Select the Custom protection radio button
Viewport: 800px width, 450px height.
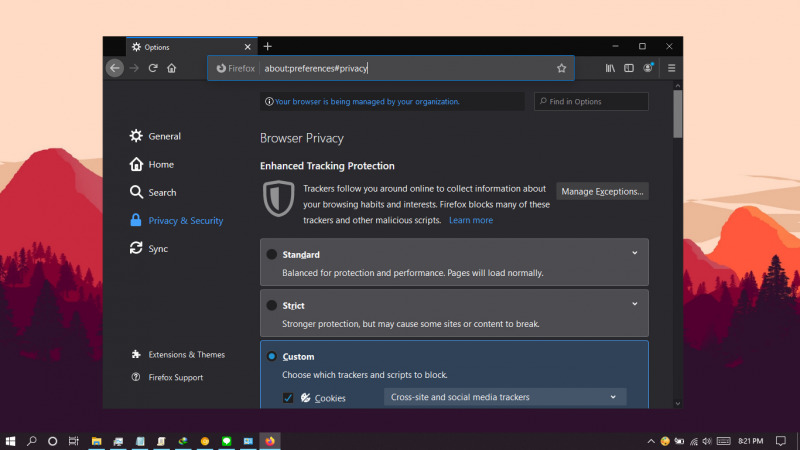(x=271, y=356)
